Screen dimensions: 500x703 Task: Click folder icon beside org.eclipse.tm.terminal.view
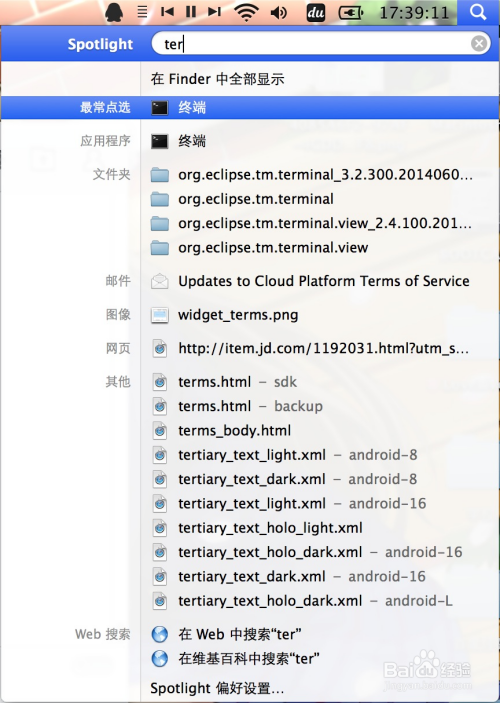click(x=160, y=247)
